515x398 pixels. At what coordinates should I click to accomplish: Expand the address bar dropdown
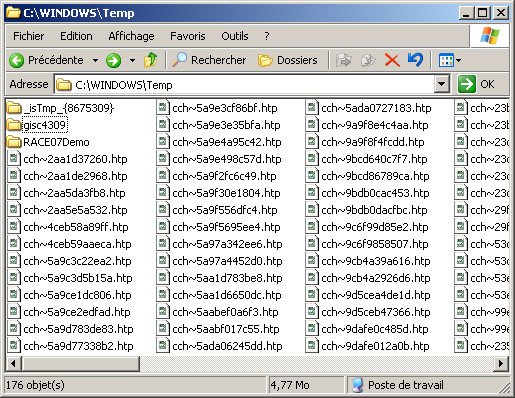pos(442,84)
